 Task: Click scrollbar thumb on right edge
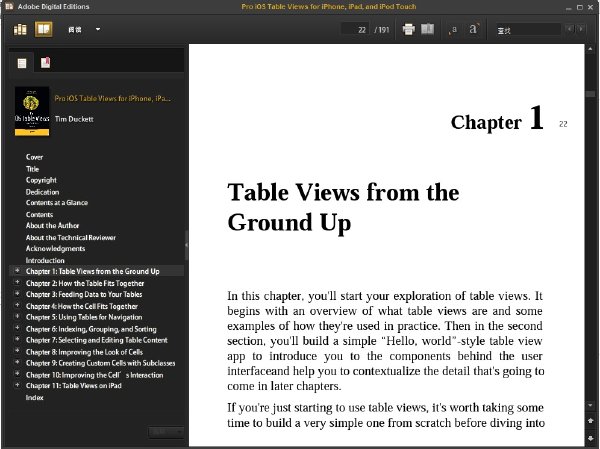(x=590, y=94)
